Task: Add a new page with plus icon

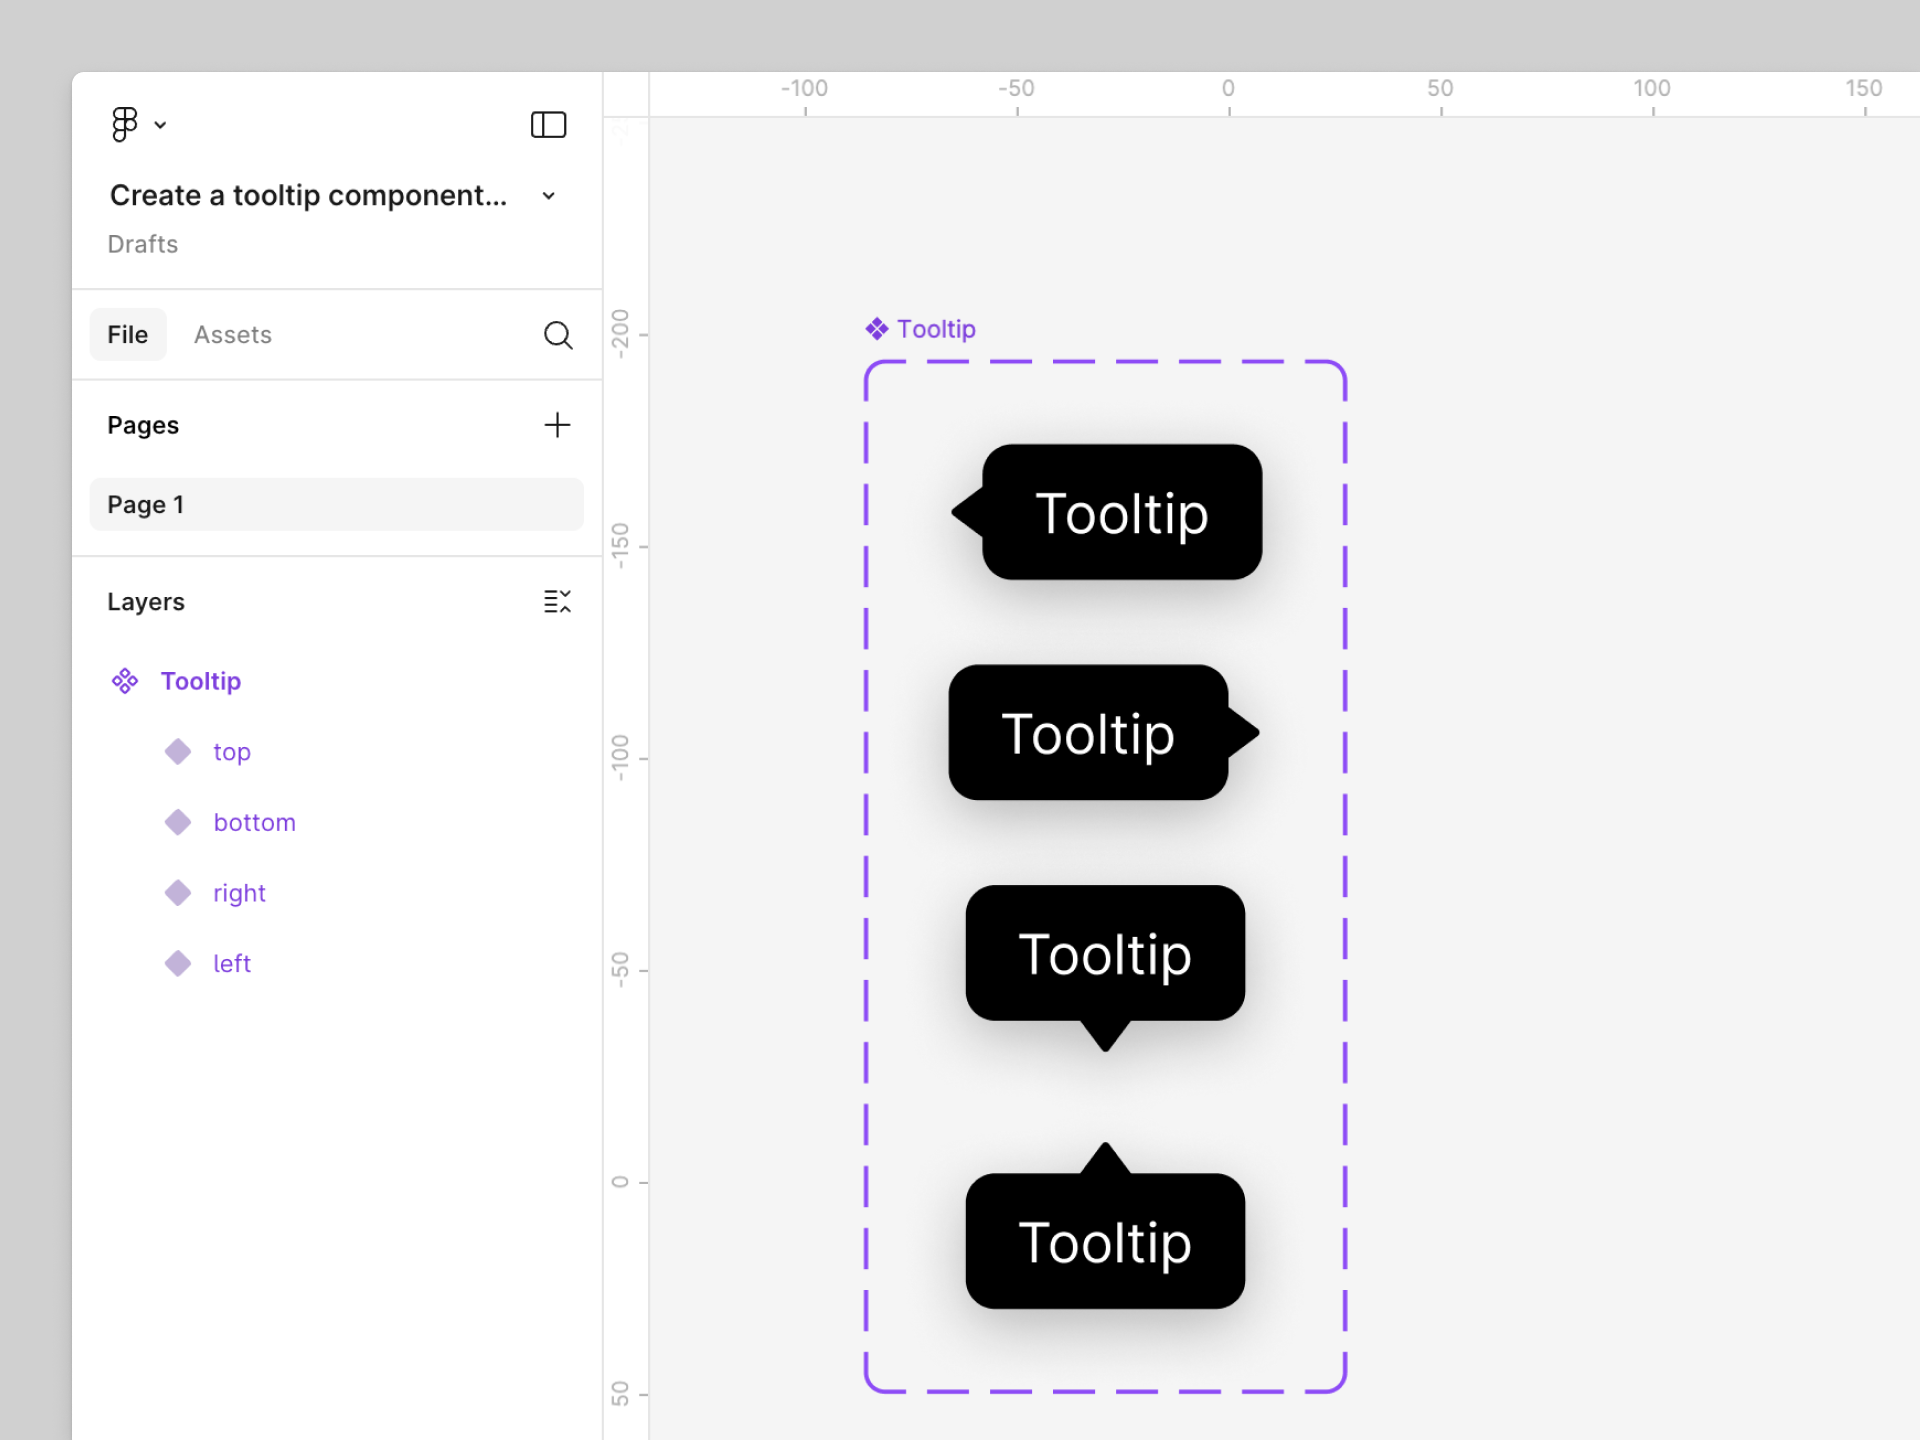Action: coord(557,425)
